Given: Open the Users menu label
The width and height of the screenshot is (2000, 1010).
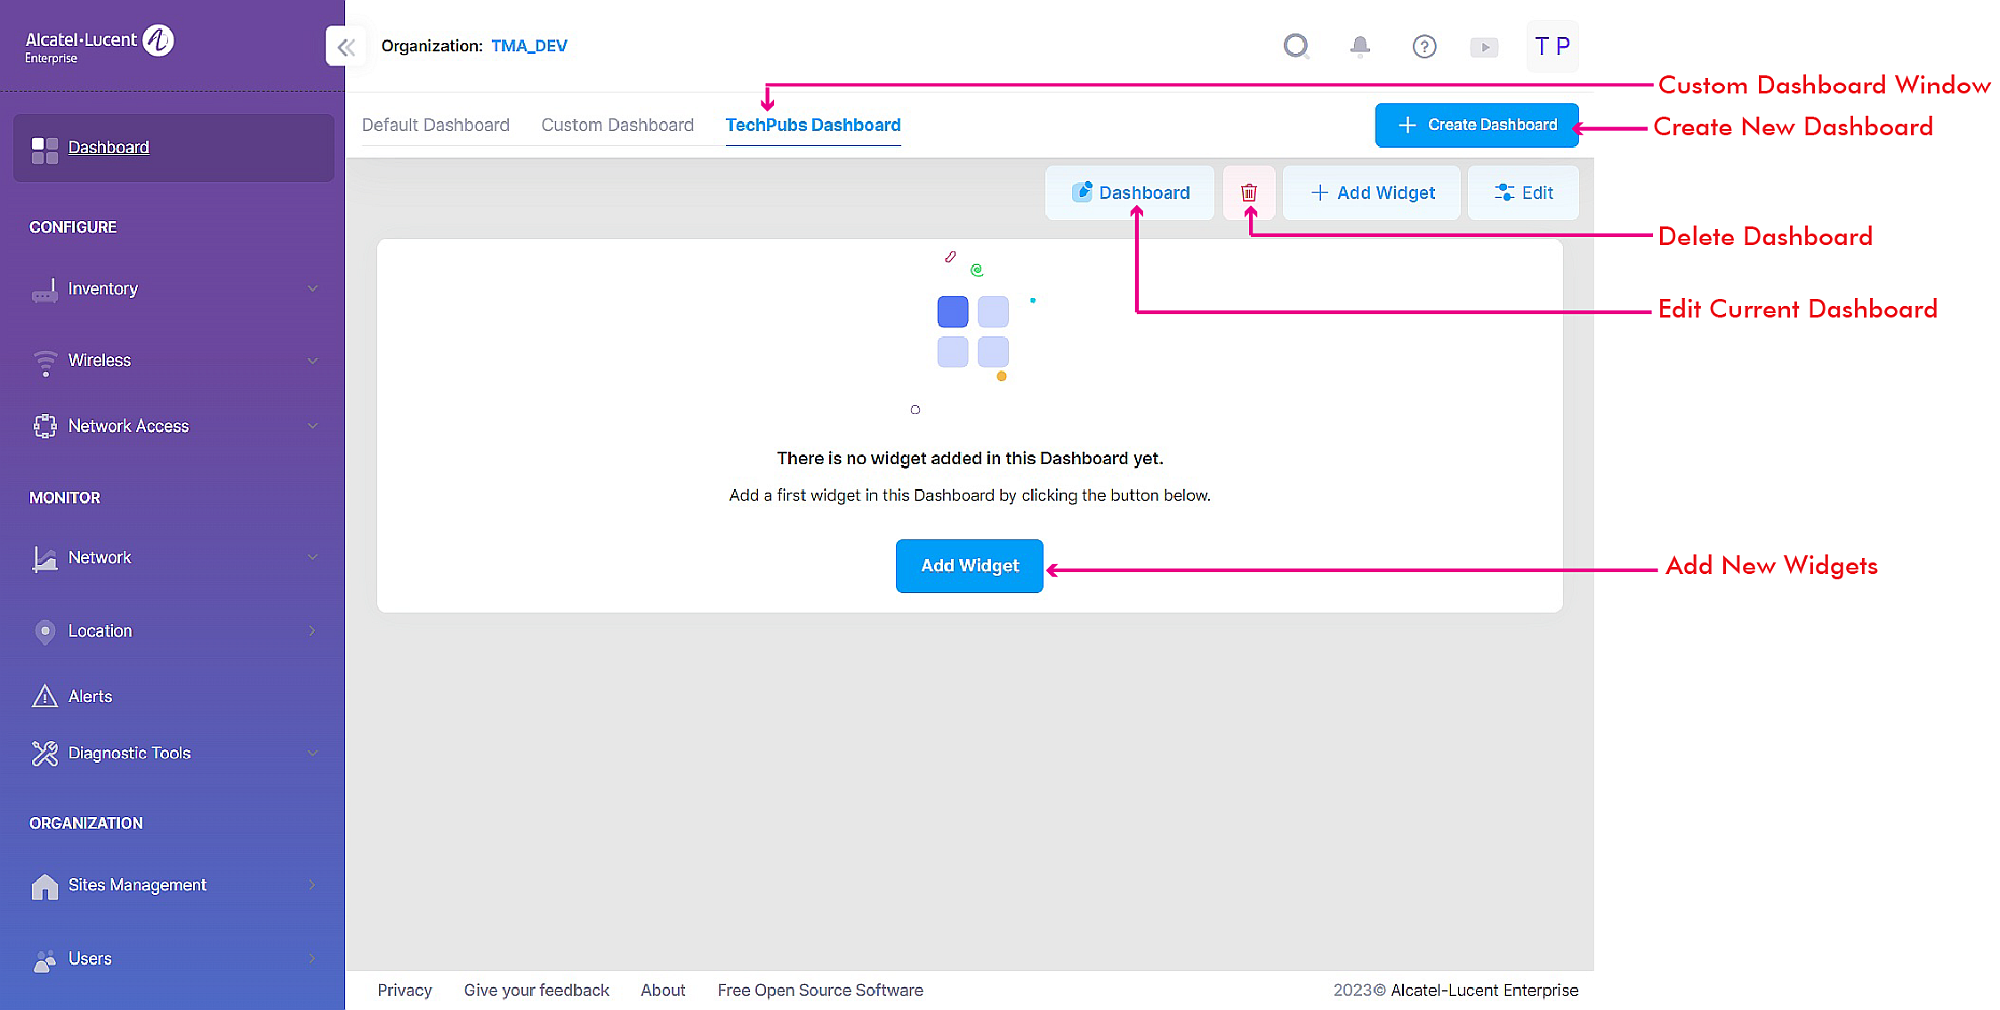Looking at the screenshot, I should click(90, 958).
